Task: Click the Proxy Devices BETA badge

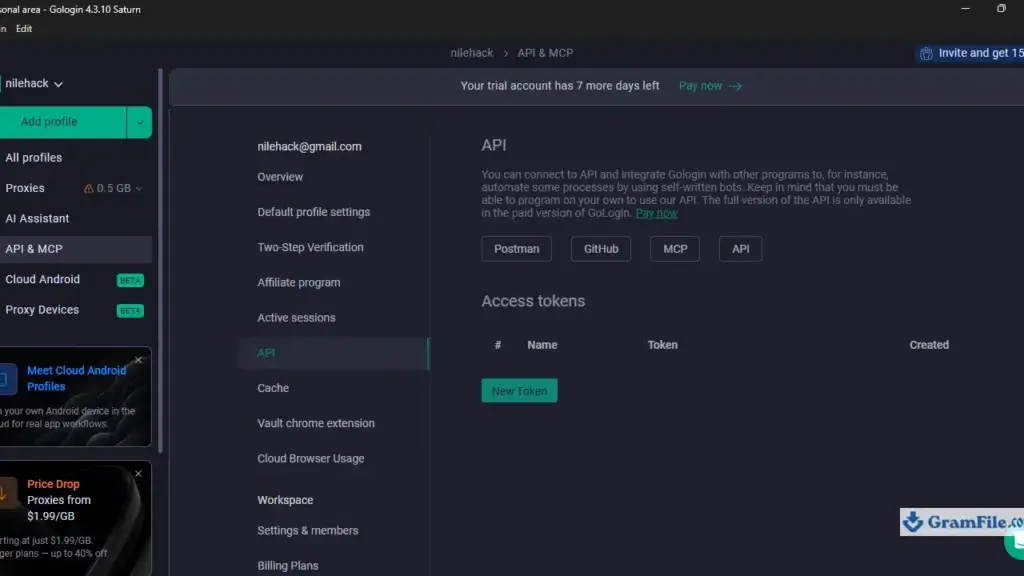Action: [130, 311]
